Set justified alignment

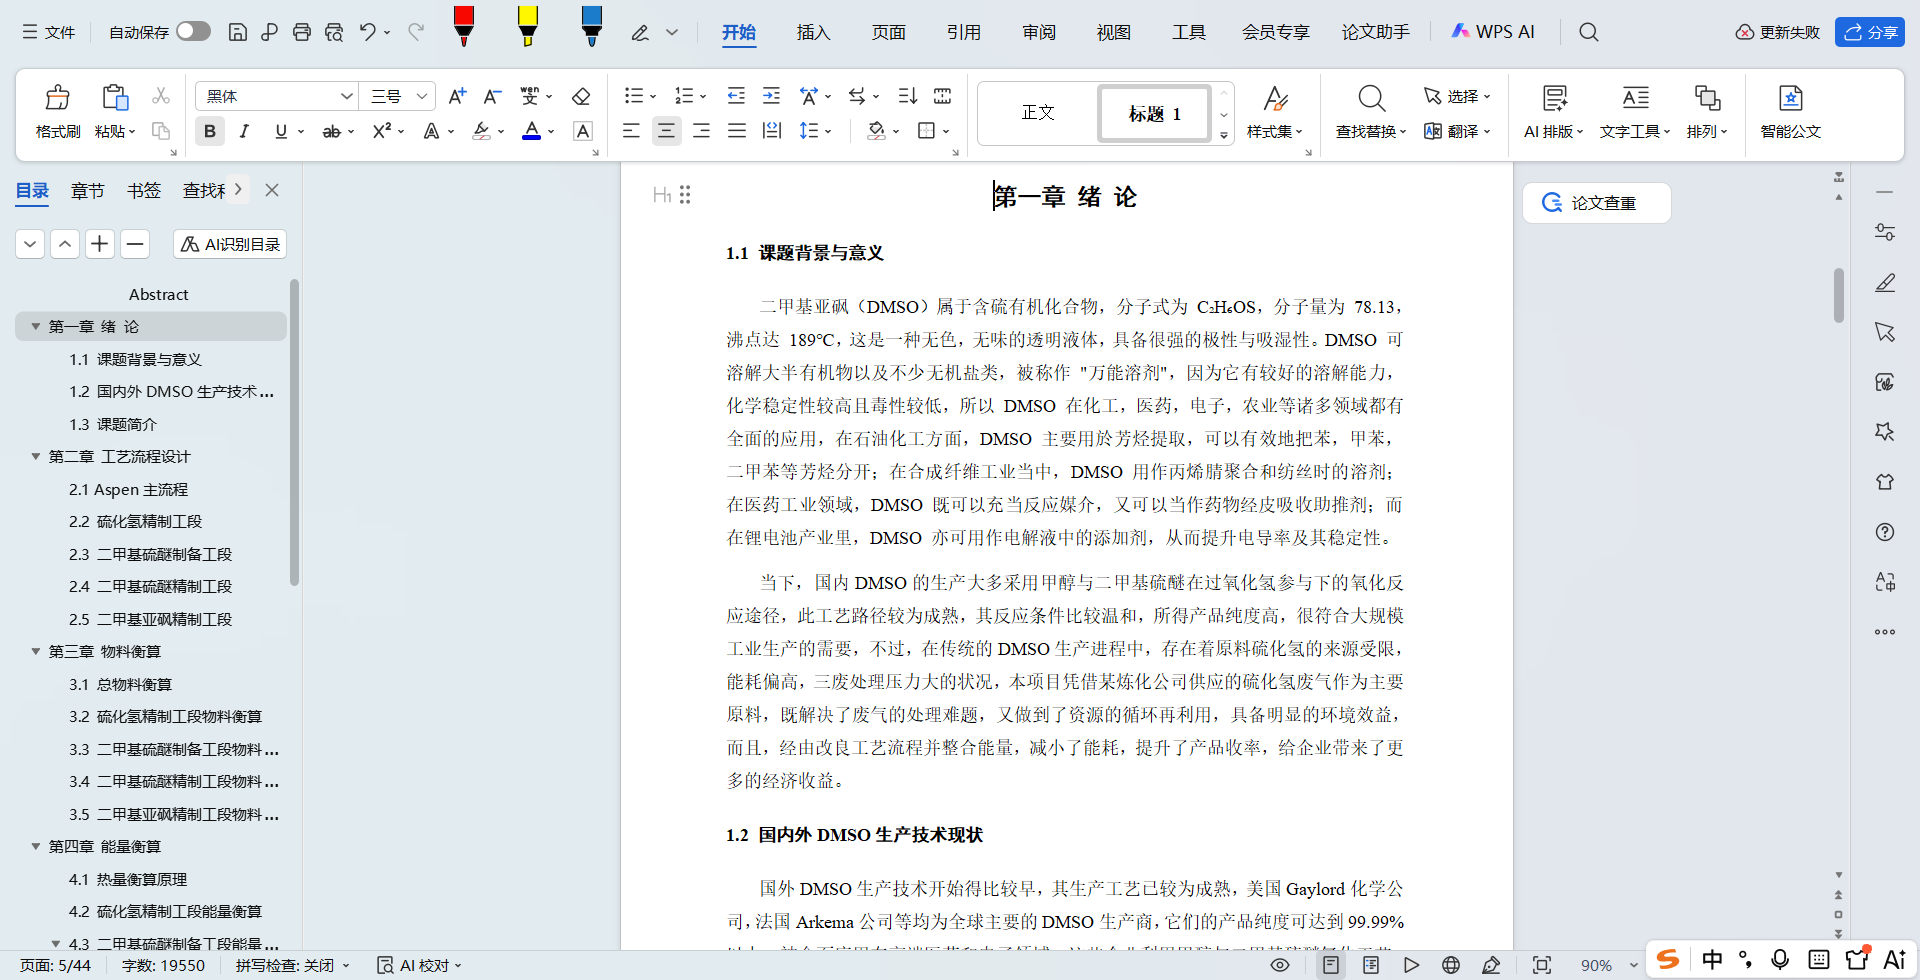pyautogui.click(x=737, y=131)
